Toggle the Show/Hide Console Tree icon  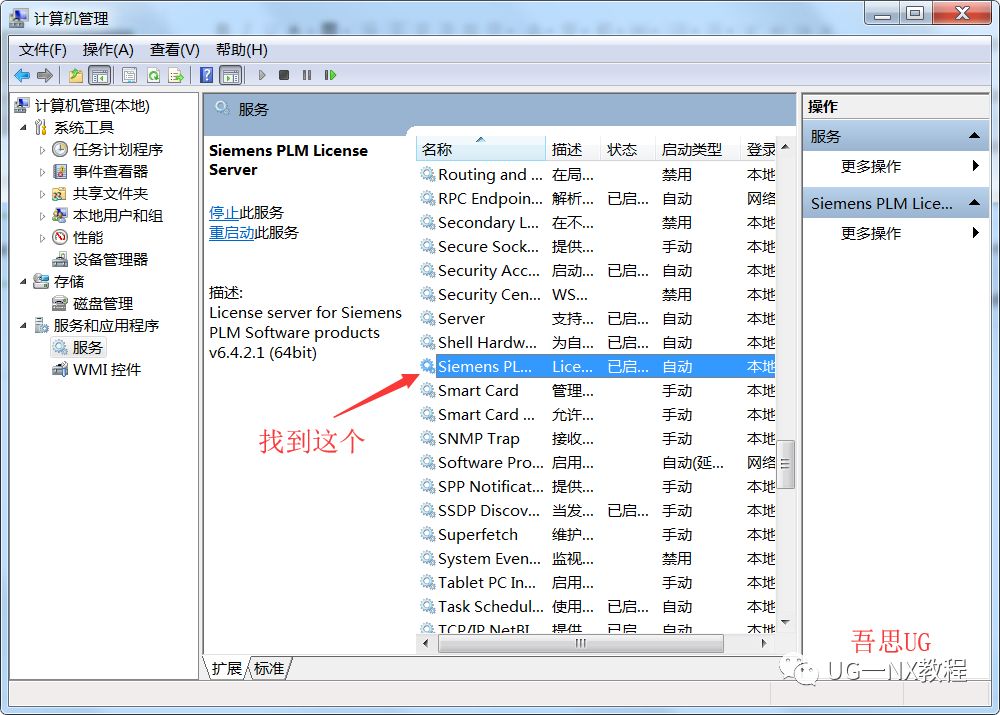[99, 75]
